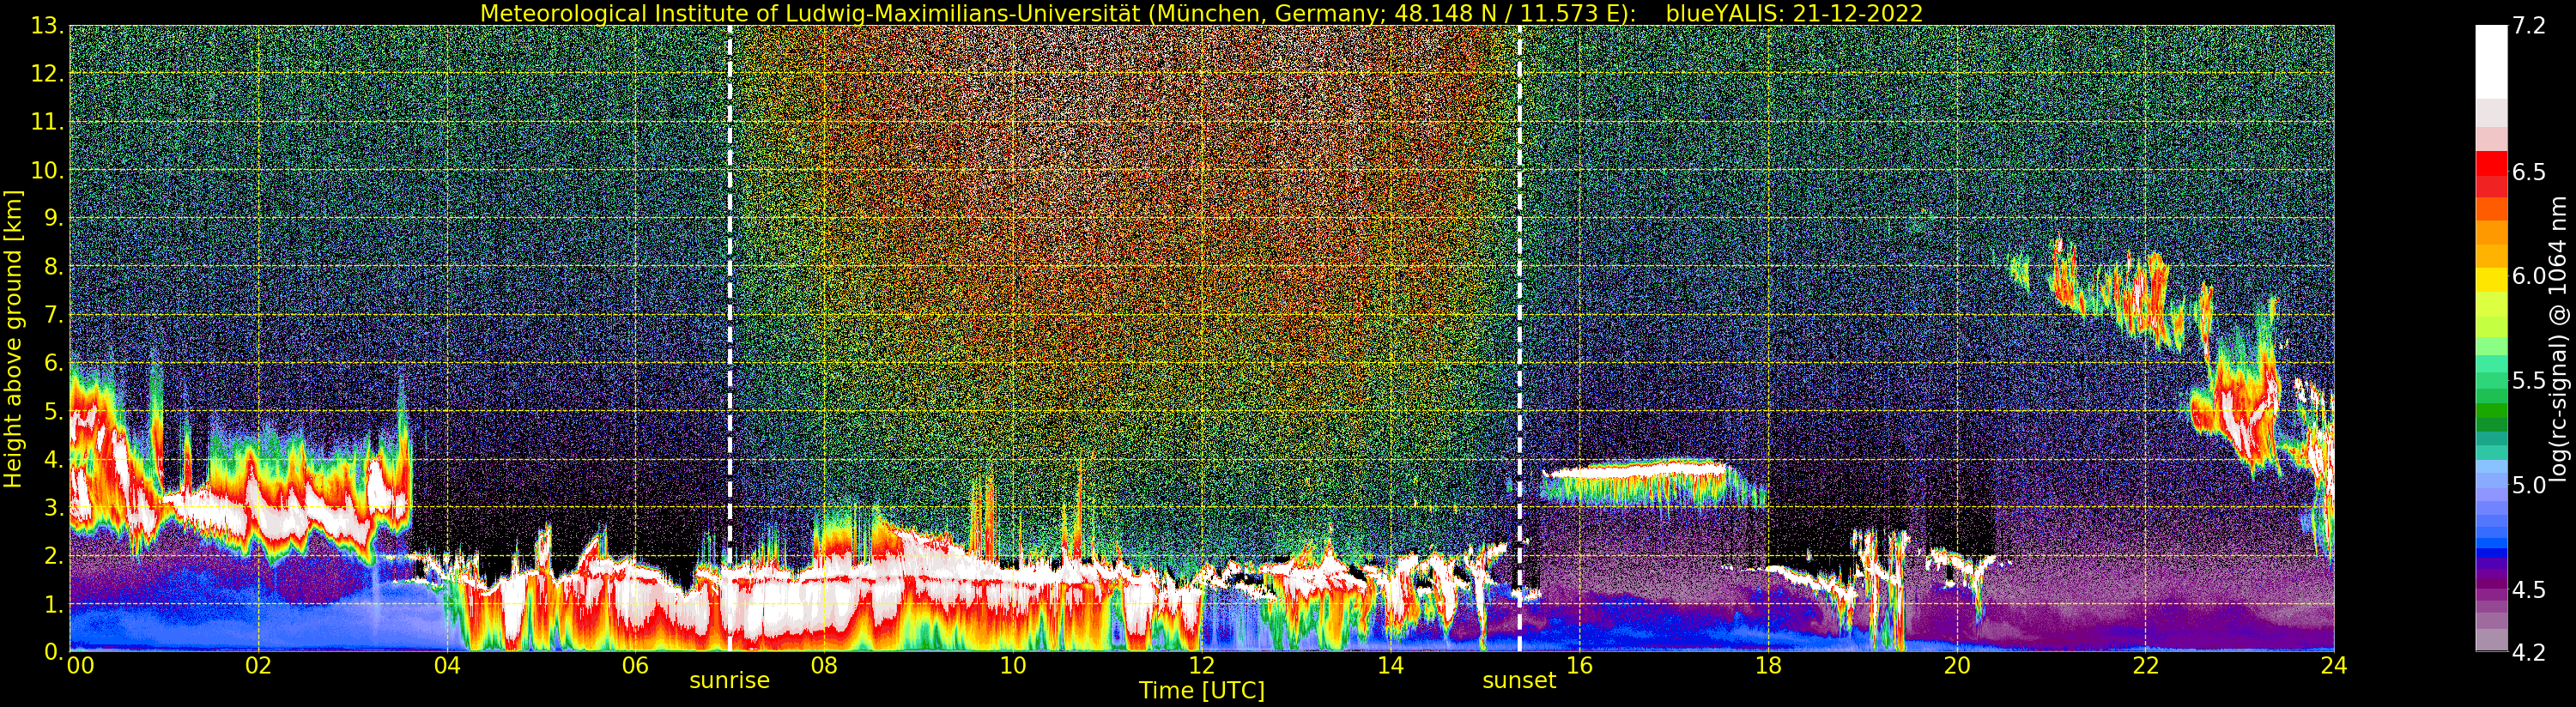The height and width of the screenshot is (707, 2576).
Task: Click the time axis tick '10'
Action: (x=1013, y=665)
